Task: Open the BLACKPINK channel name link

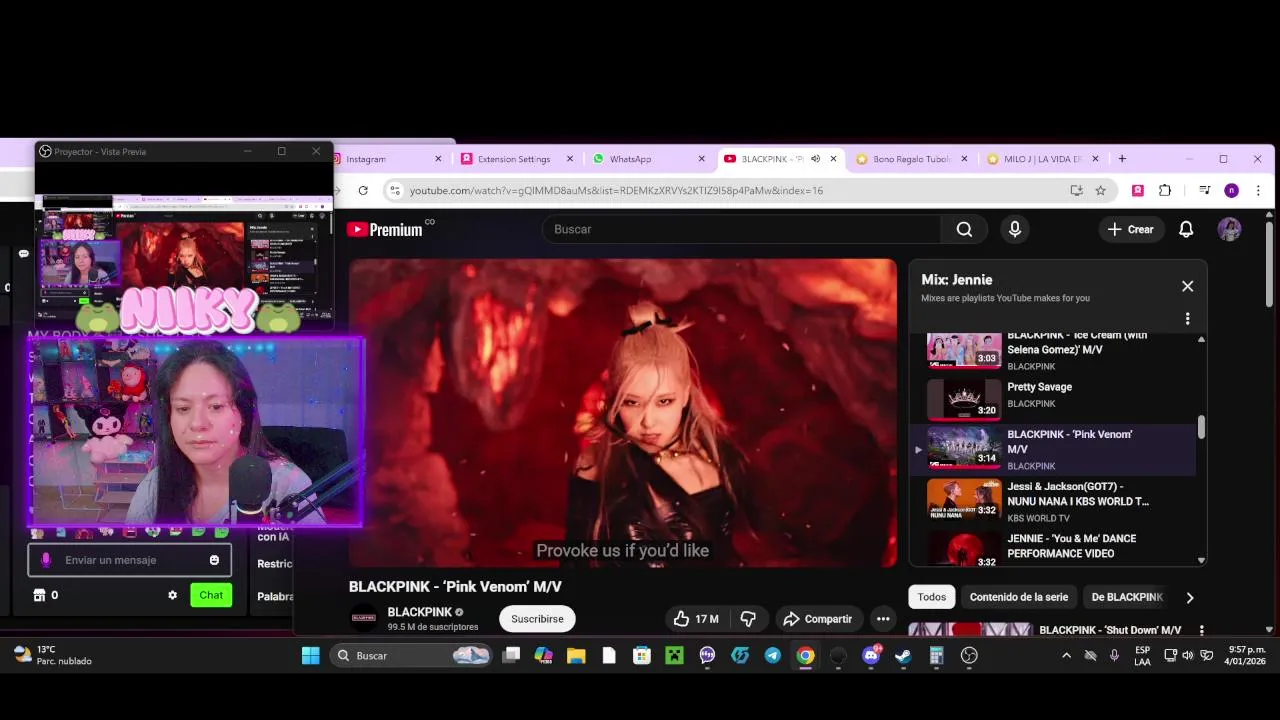Action: (x=420, y=612)
